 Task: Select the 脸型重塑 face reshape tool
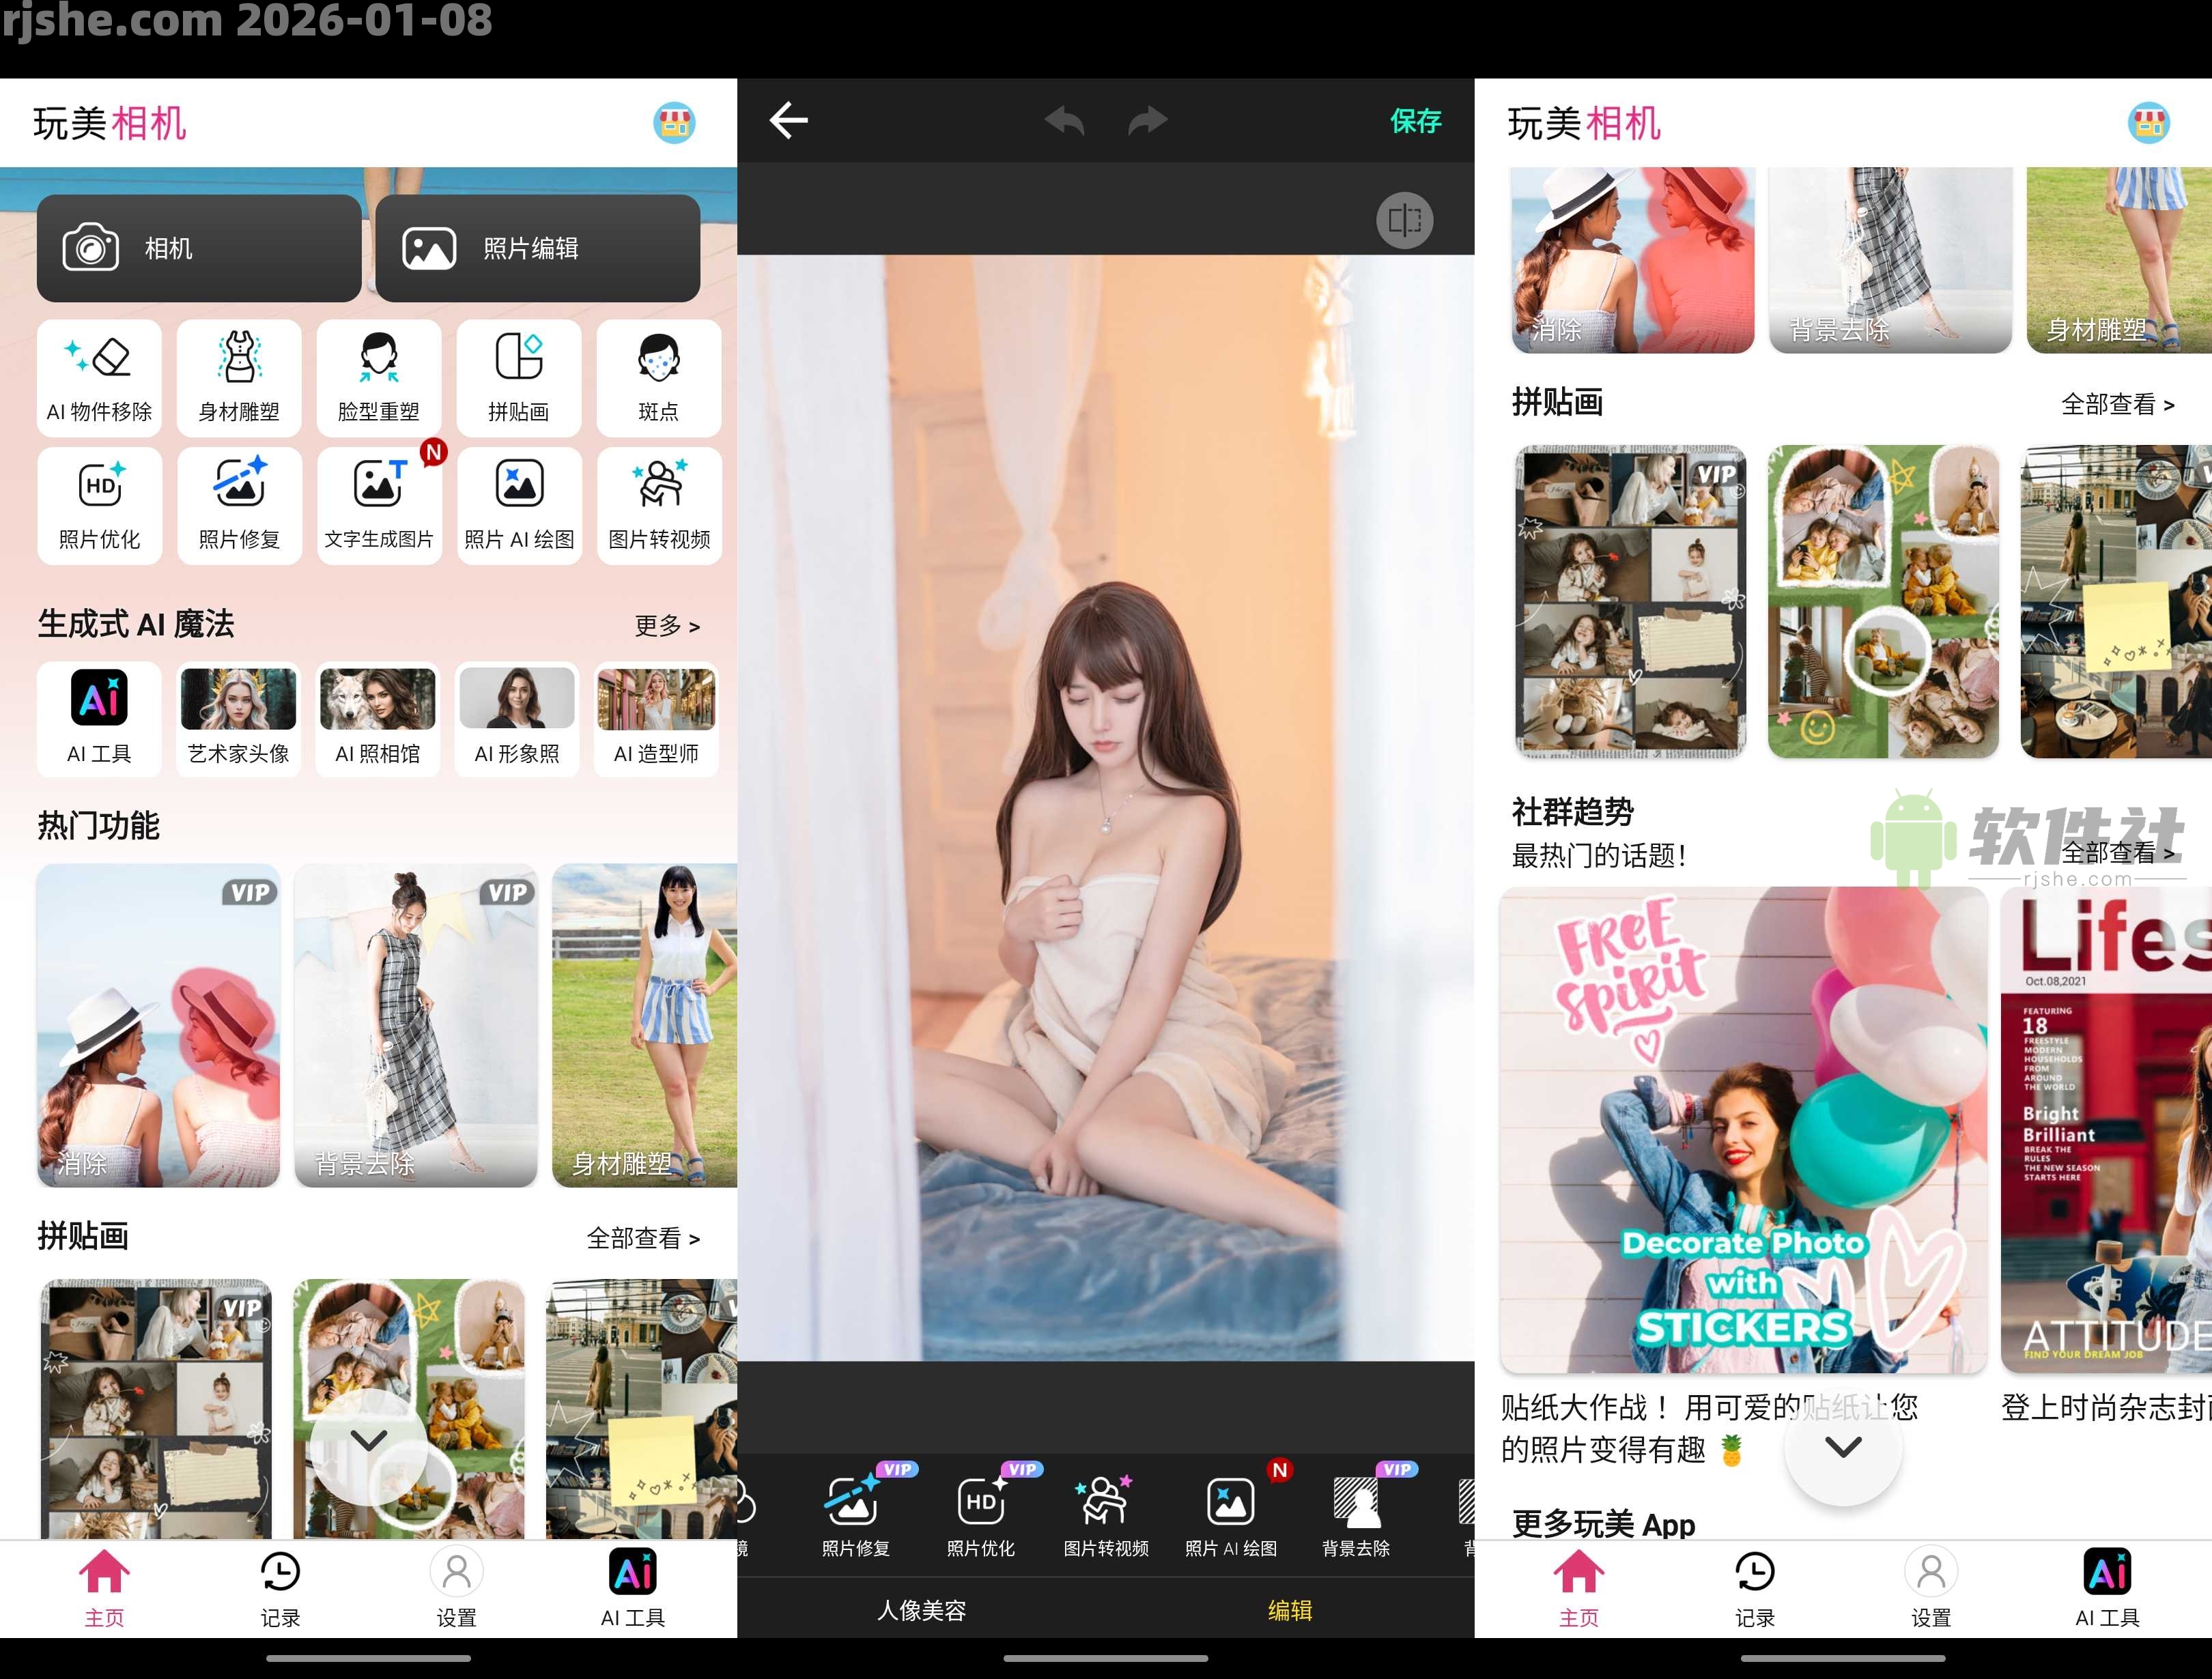click(x=379, y=378)
